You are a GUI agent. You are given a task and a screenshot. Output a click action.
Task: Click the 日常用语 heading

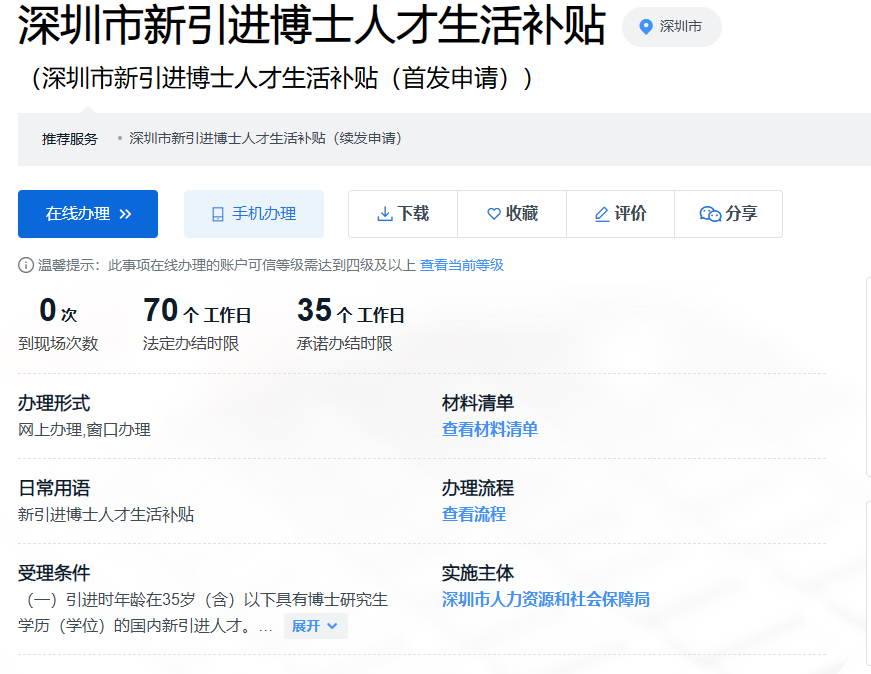(x=54, y=488)
